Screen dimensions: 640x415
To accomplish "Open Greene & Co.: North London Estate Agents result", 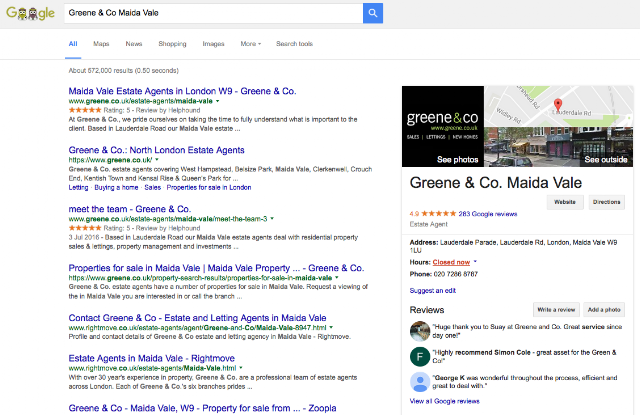I will (156, 150).
